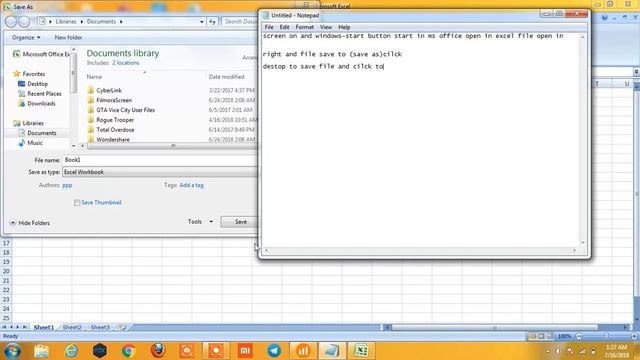Launch Google Chrome from taskbar

(129, 351)
